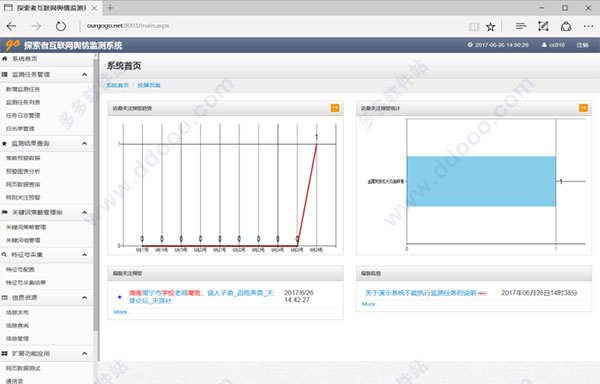Collapse the 监测任务管理 sidebar section
This screenshot has width=600, height=384.
click(x=85, y=74)
